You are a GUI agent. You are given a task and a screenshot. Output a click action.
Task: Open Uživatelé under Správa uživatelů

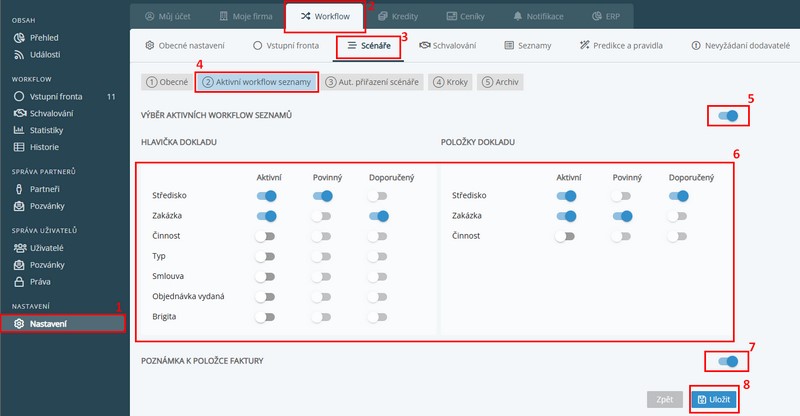[48, 249]
